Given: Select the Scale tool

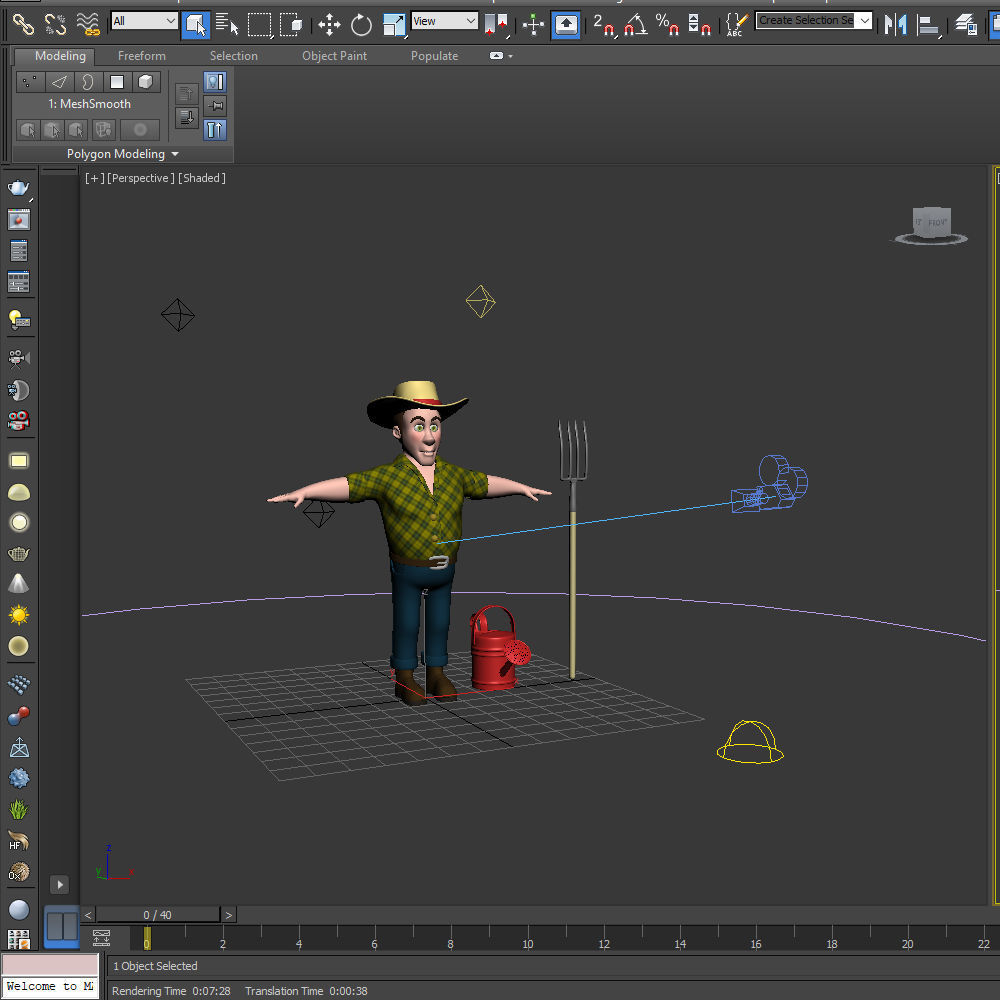Looking at the screenshot, I should pyautogui.click(x=394, y=25).
